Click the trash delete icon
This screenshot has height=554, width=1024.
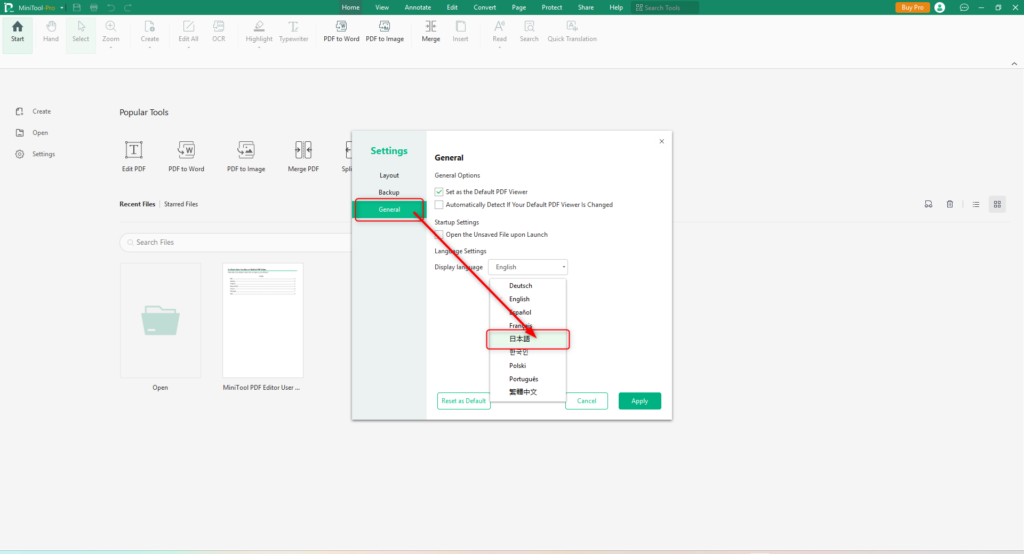click(x=950, y=204)
